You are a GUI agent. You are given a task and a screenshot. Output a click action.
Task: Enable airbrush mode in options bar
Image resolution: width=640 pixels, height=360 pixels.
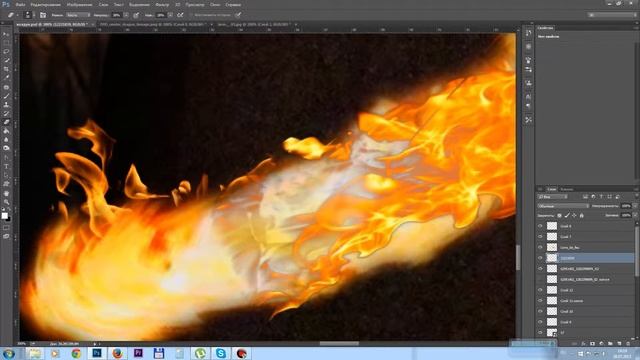click(180, 15)
